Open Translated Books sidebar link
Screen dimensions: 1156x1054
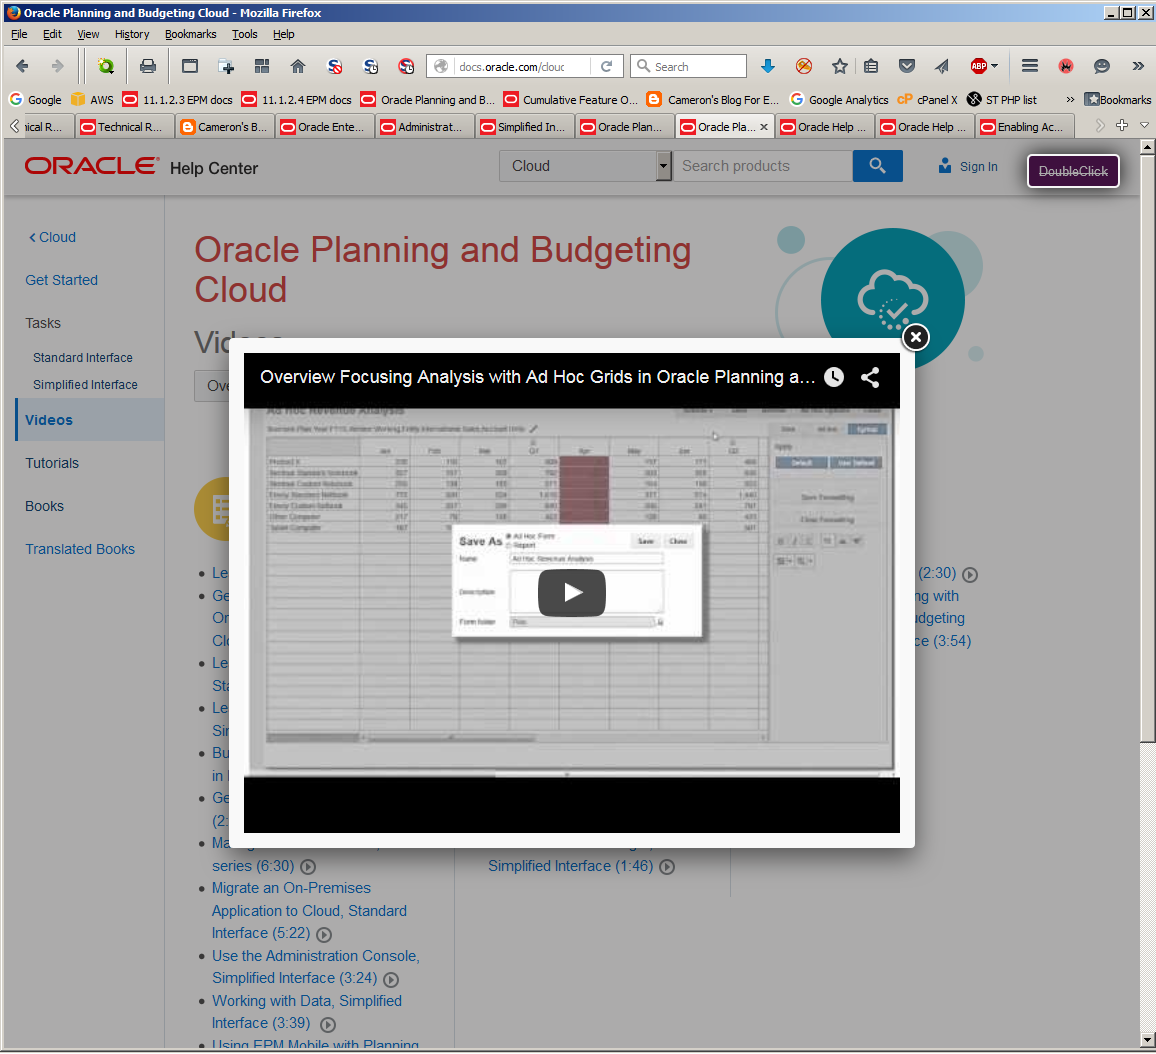80,549
